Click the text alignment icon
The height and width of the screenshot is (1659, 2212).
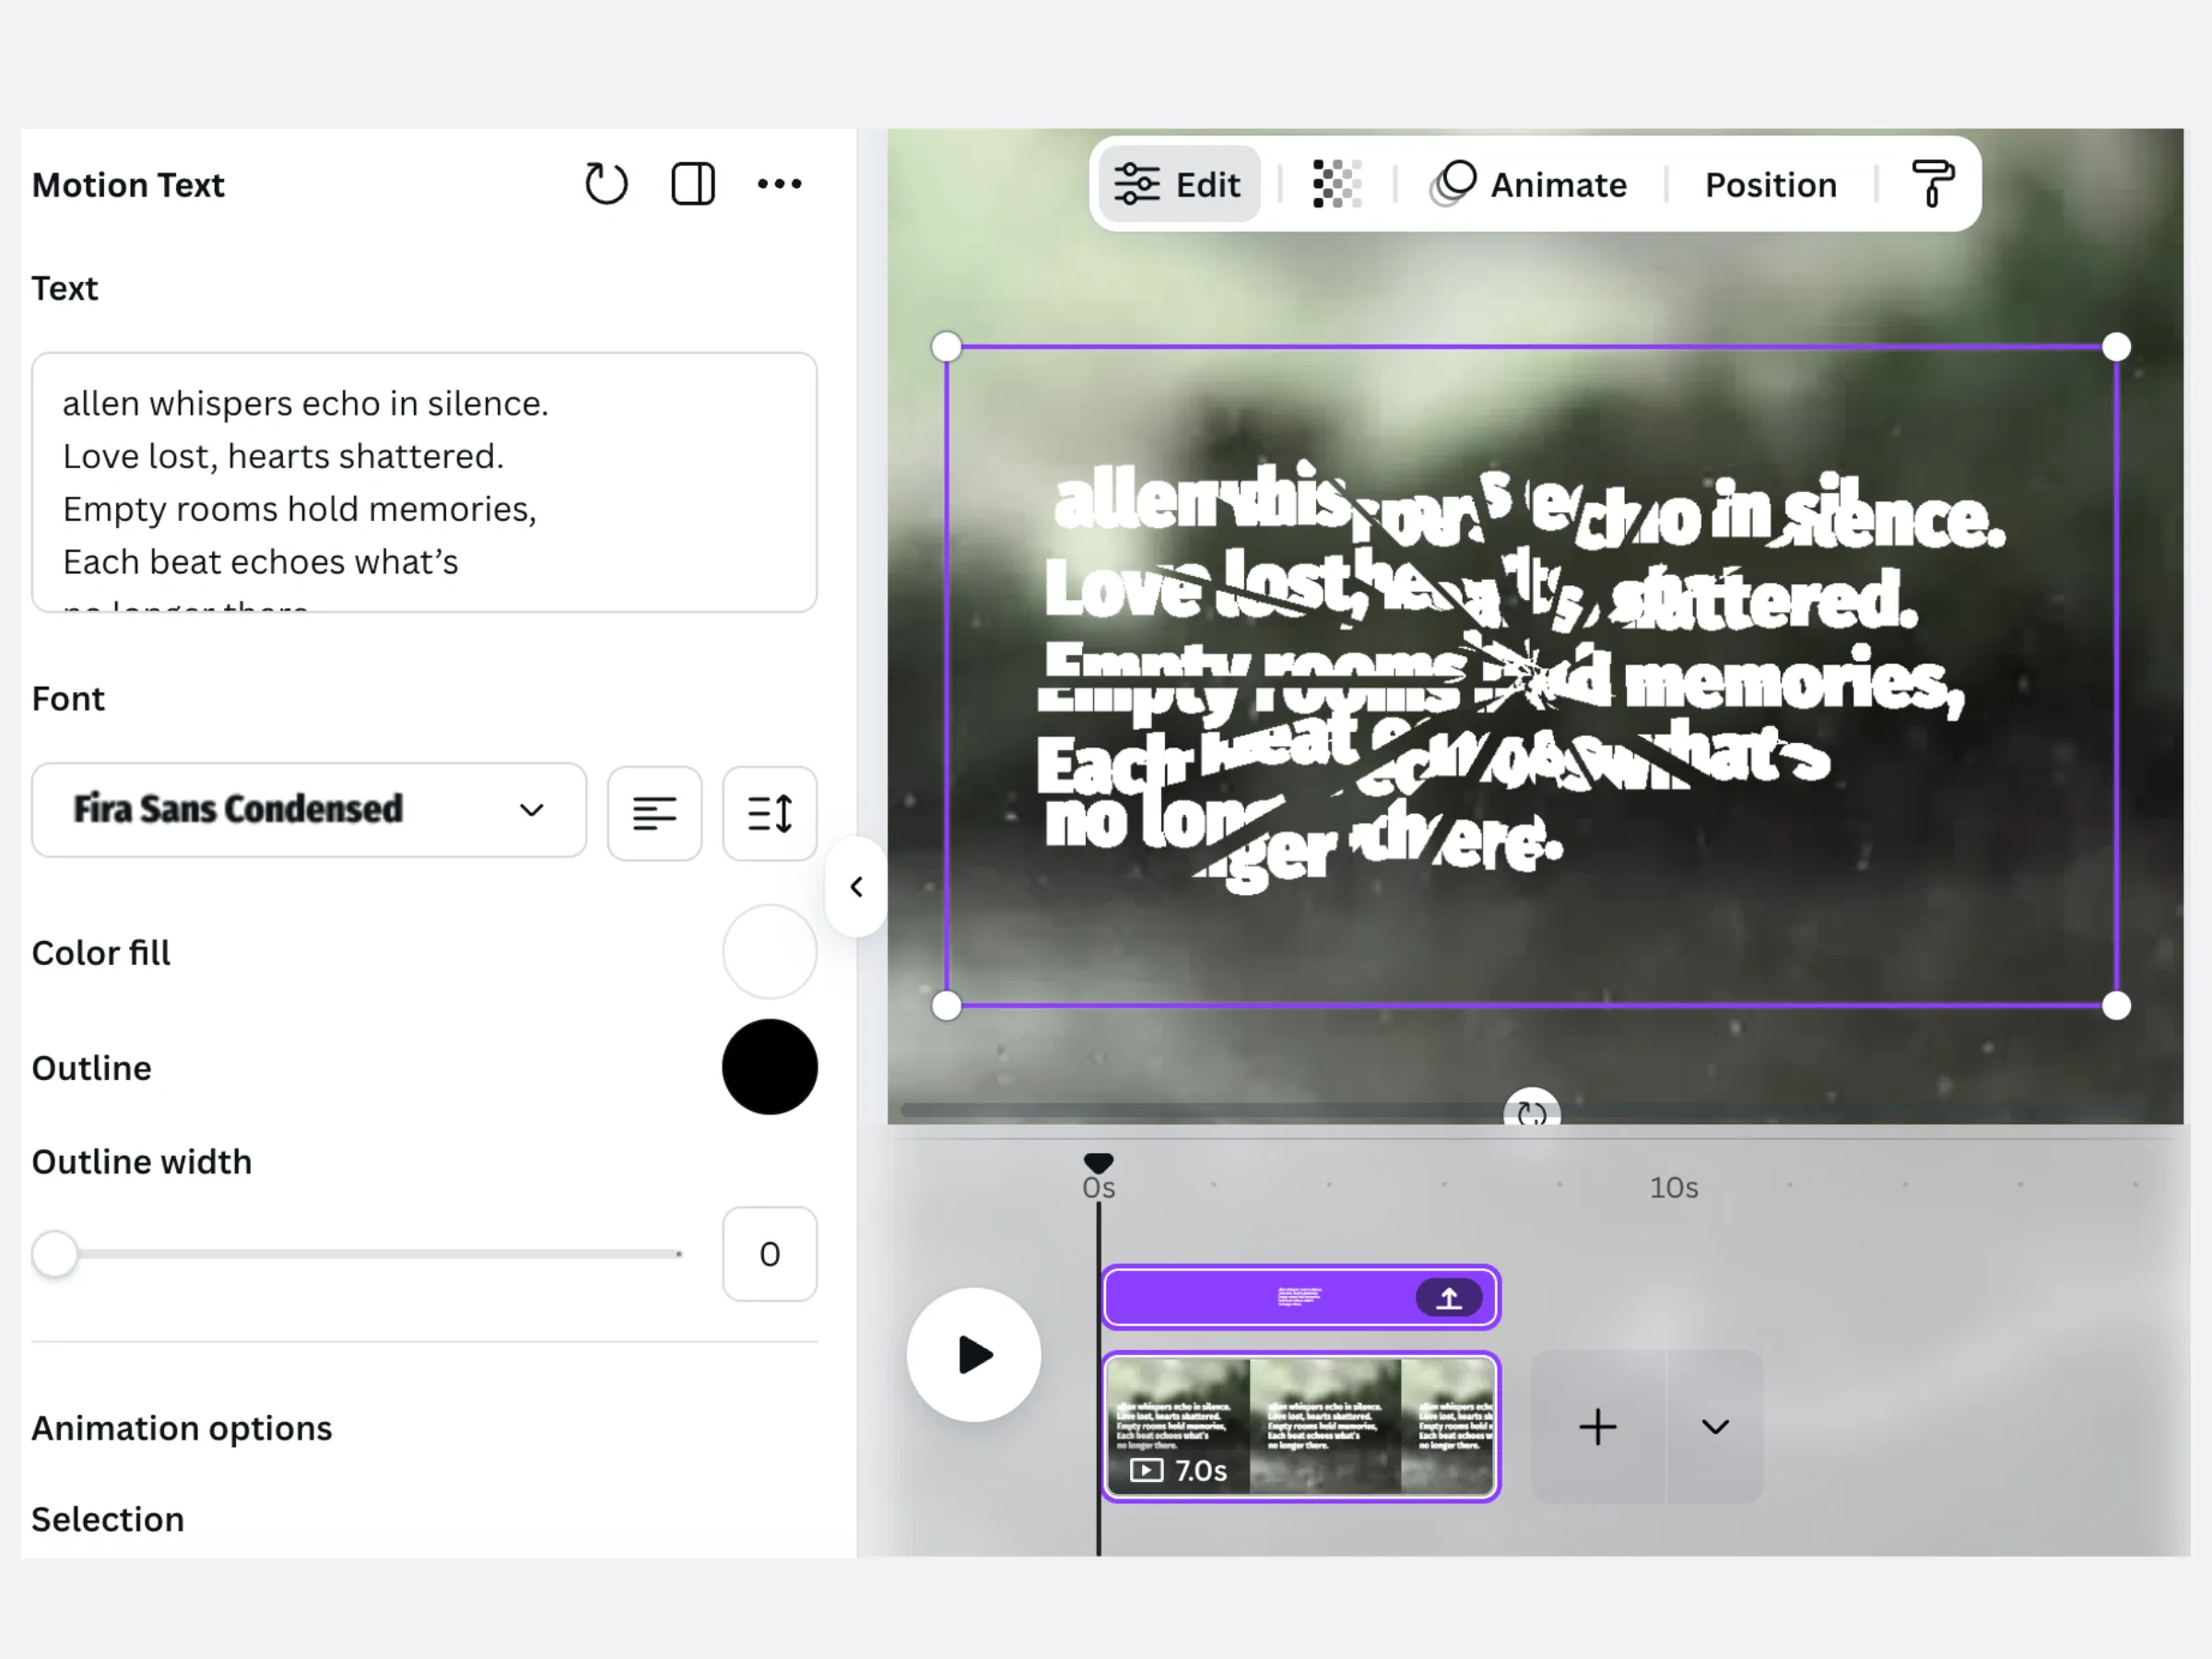654,813
